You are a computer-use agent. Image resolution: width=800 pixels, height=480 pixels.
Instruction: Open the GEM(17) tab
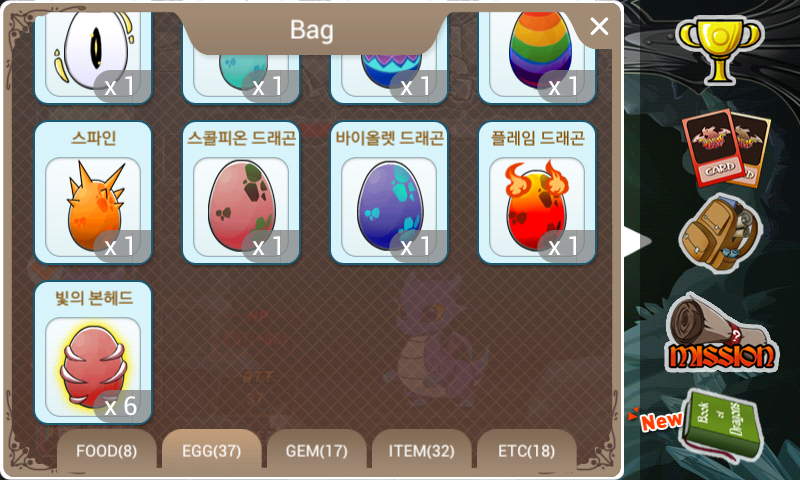[316, 450]
